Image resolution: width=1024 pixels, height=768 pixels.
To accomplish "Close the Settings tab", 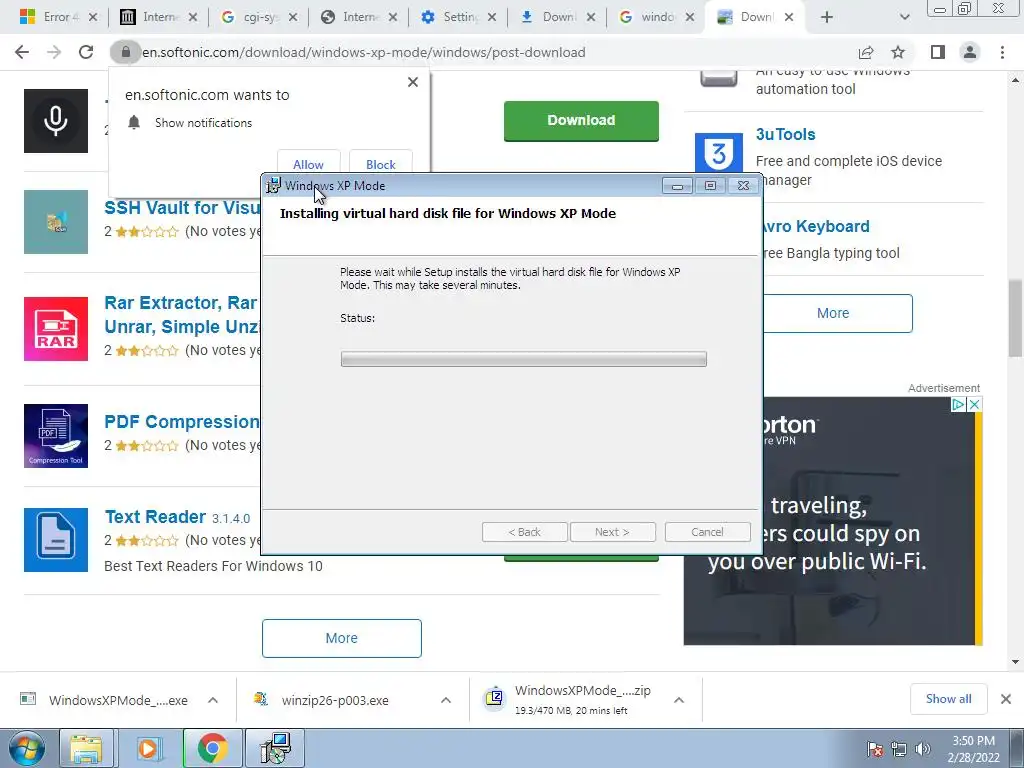I will [492, 18].
